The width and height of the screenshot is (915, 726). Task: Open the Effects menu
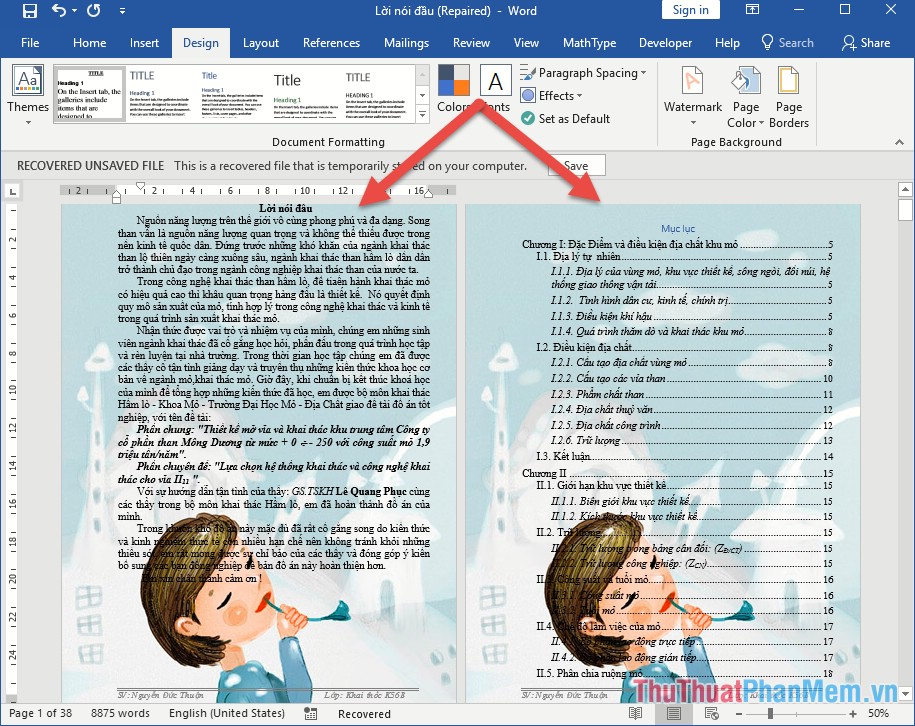[556, 96]
